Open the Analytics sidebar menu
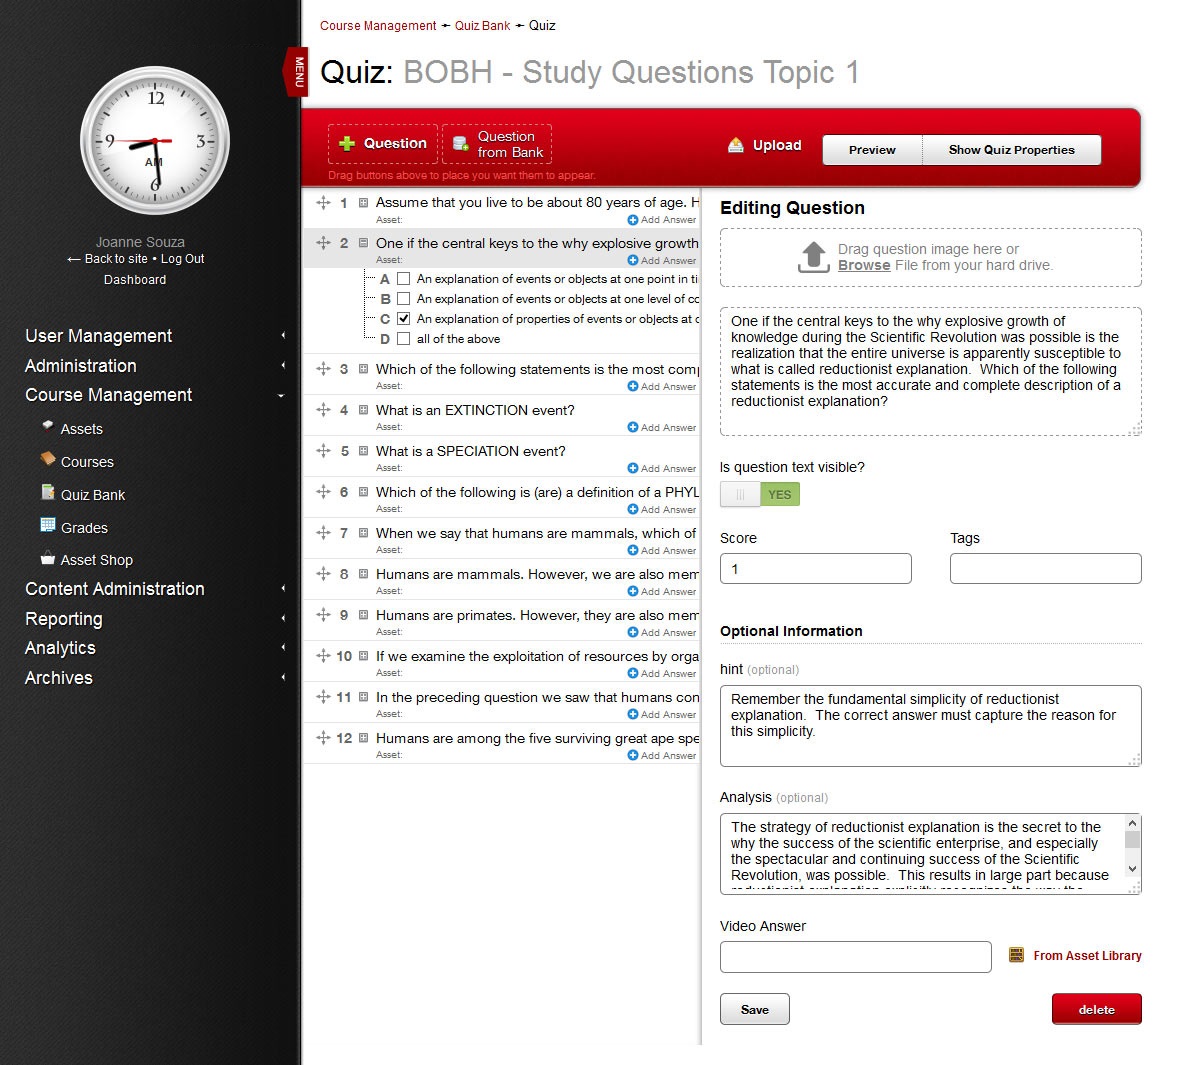 [x=60, y=648]
